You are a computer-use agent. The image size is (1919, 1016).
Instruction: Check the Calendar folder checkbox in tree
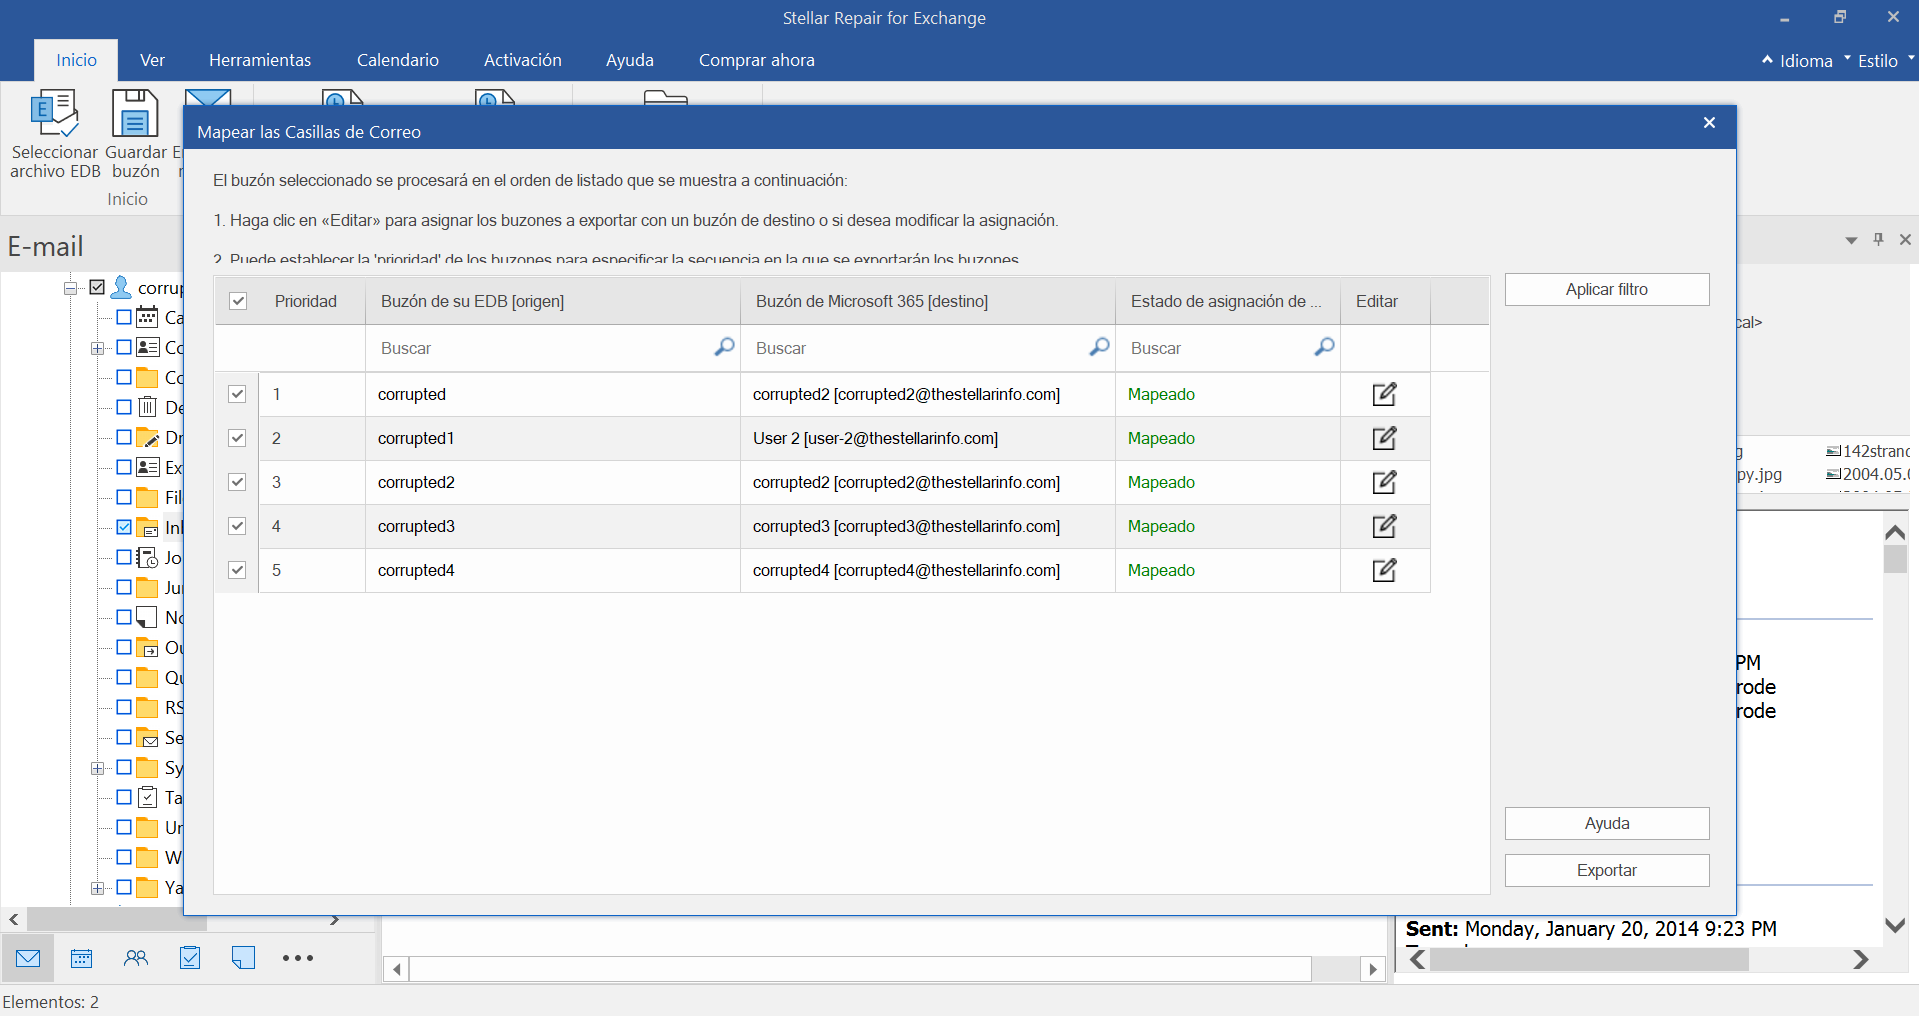(x=124, y=317)
